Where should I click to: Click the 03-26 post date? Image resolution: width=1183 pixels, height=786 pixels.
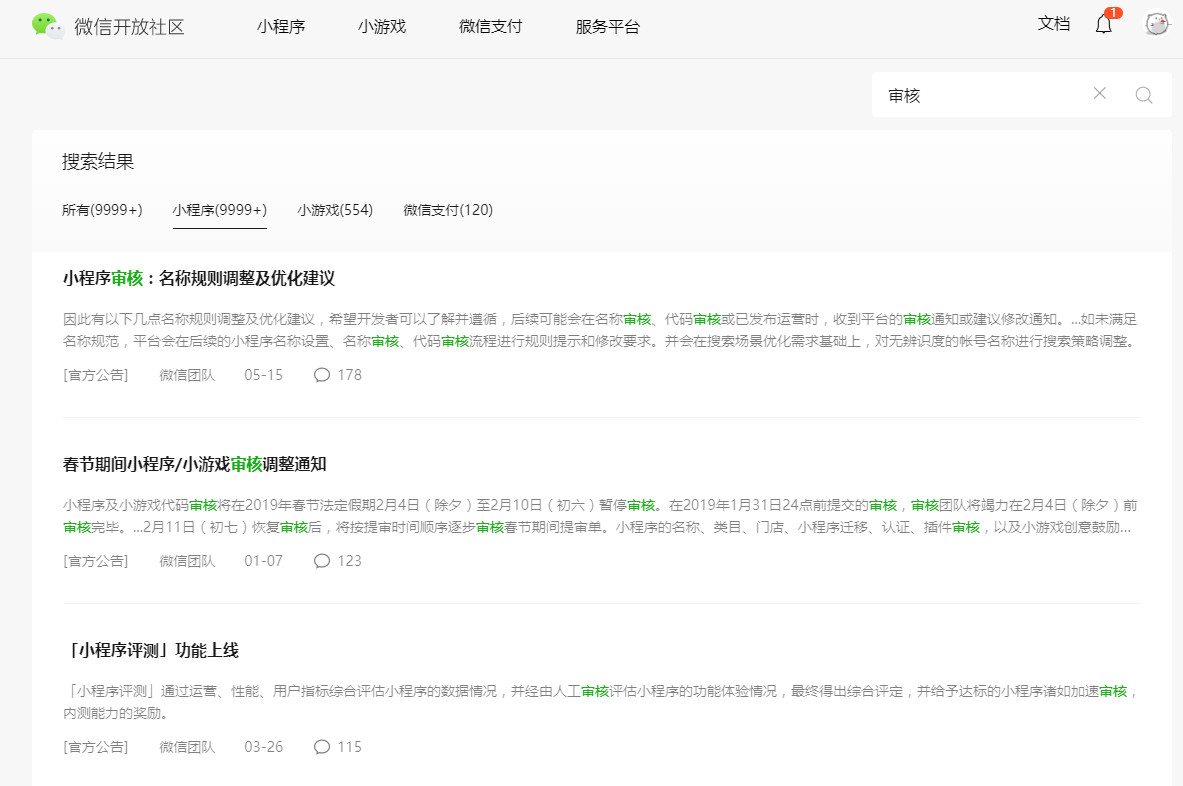click(x=263, y=747)
